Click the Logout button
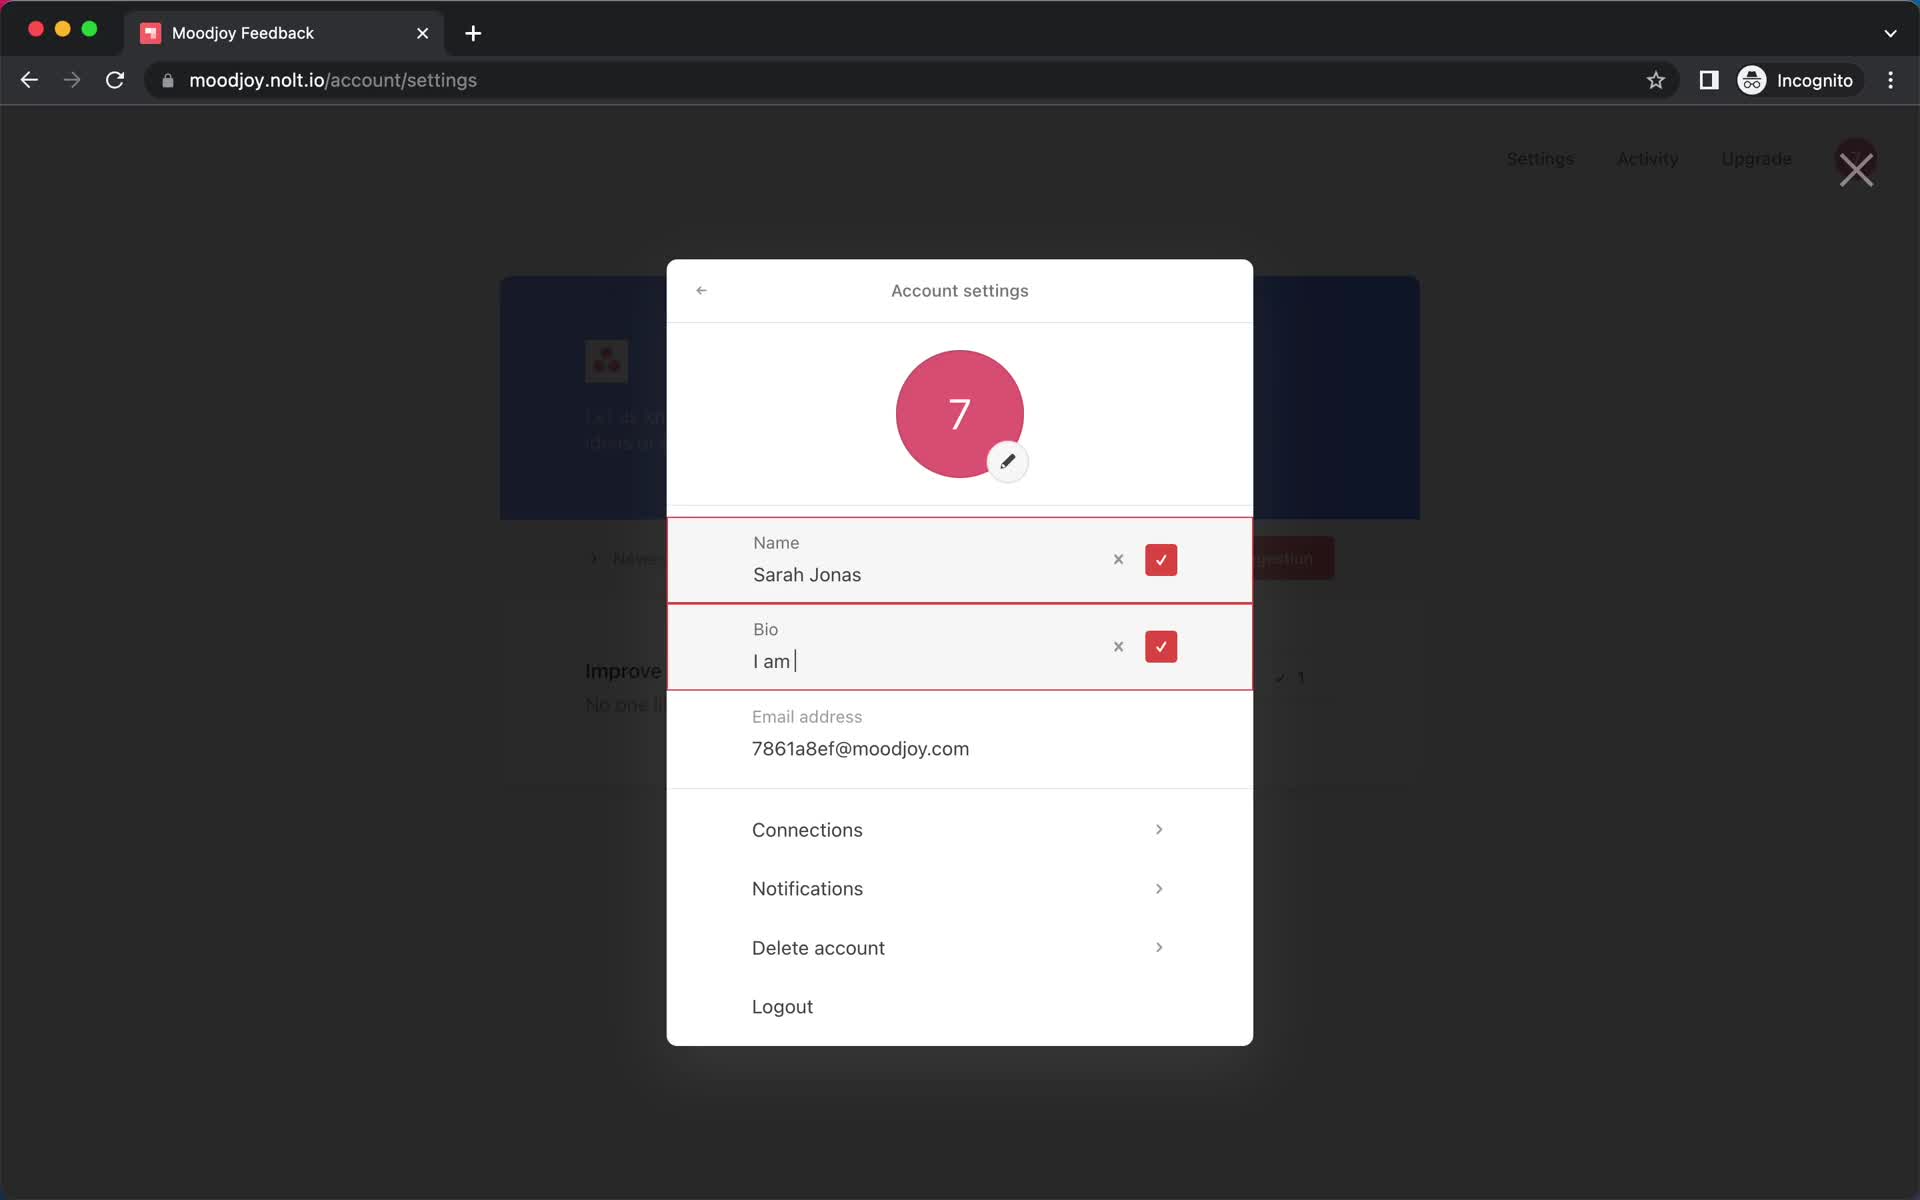The image size is (1920, 1200). point(782,1006)
